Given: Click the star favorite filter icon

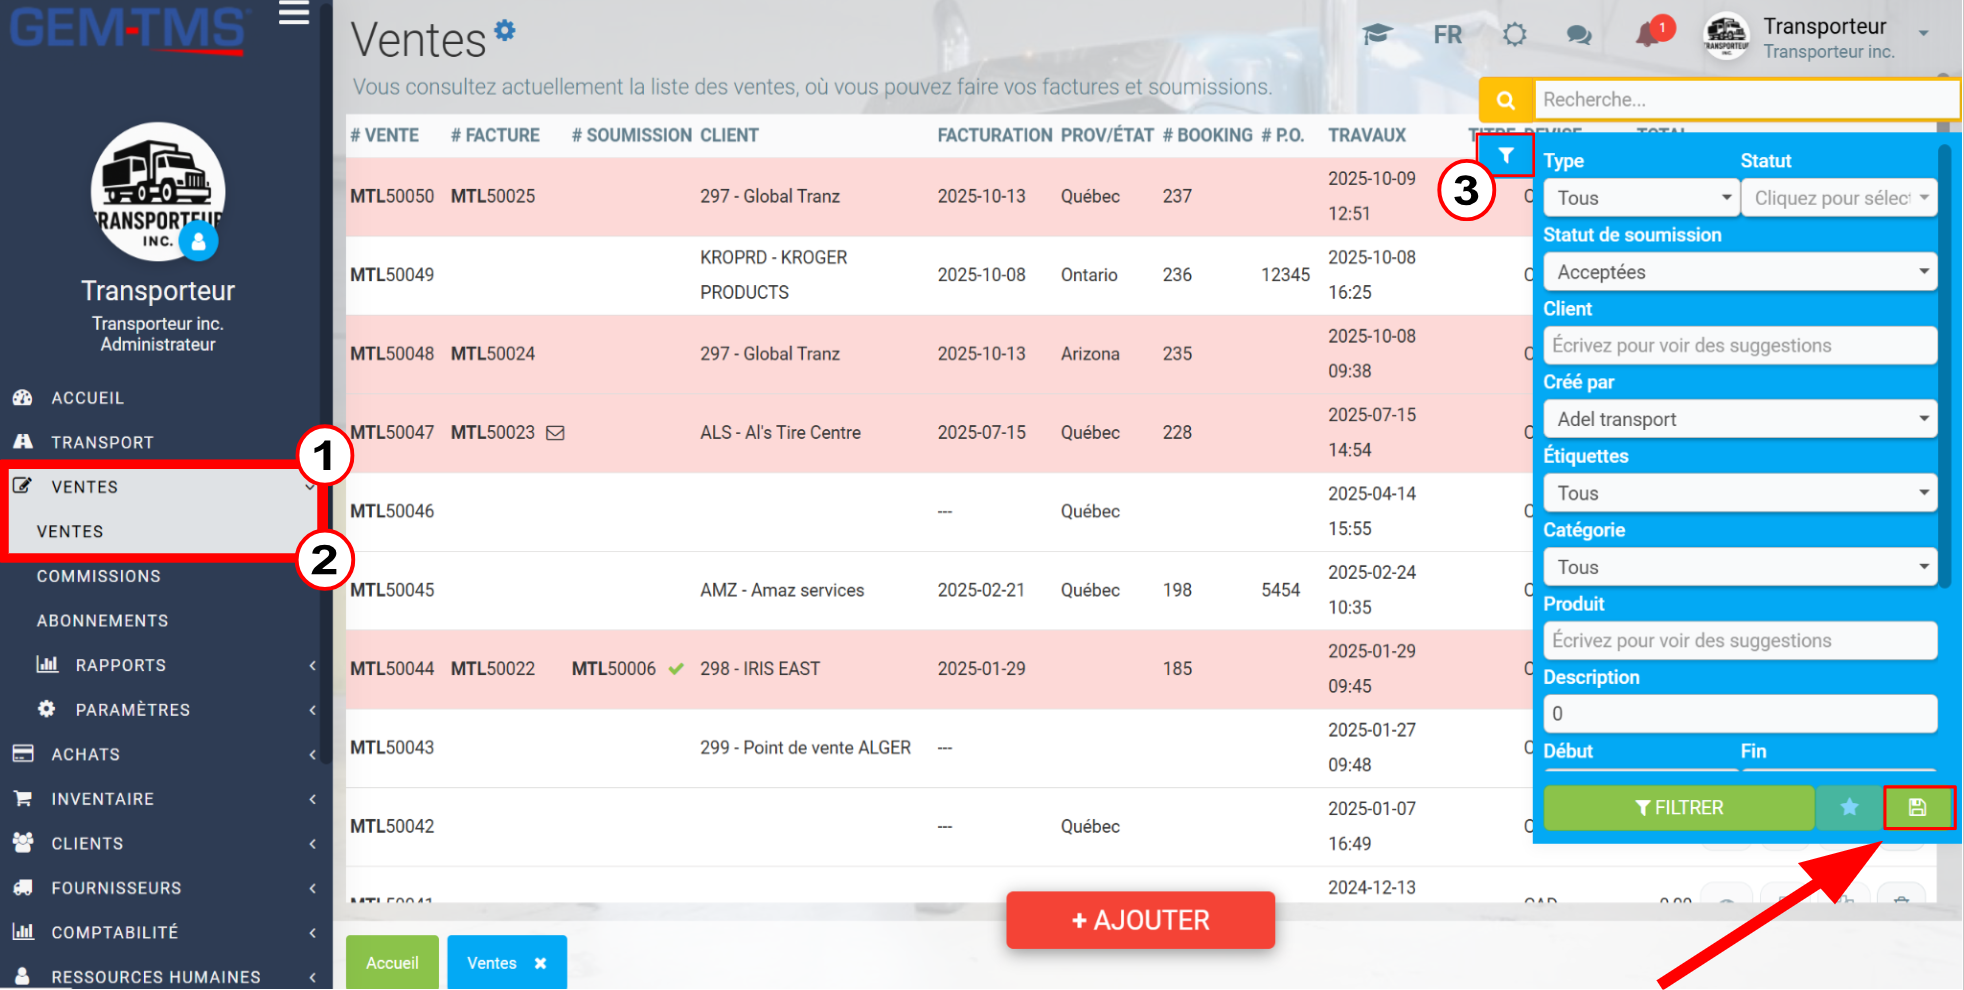Looking at the screenshot, I should (1849, 807).
